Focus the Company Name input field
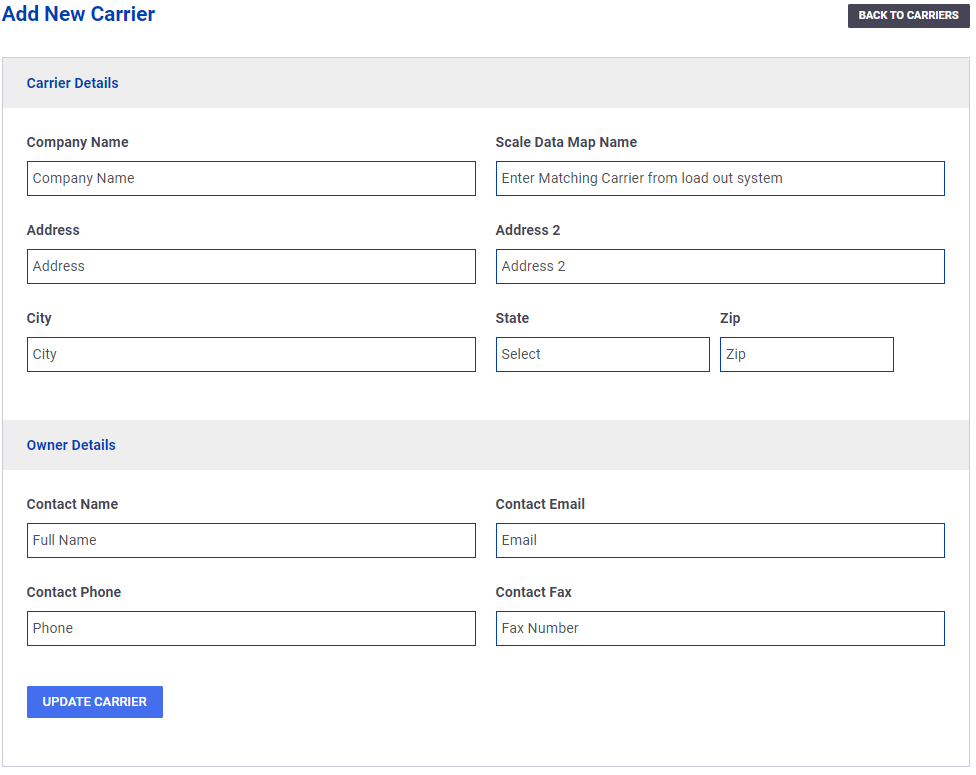Screen dimensions: 976x775 pyautogui.click(x=251, y=178)
